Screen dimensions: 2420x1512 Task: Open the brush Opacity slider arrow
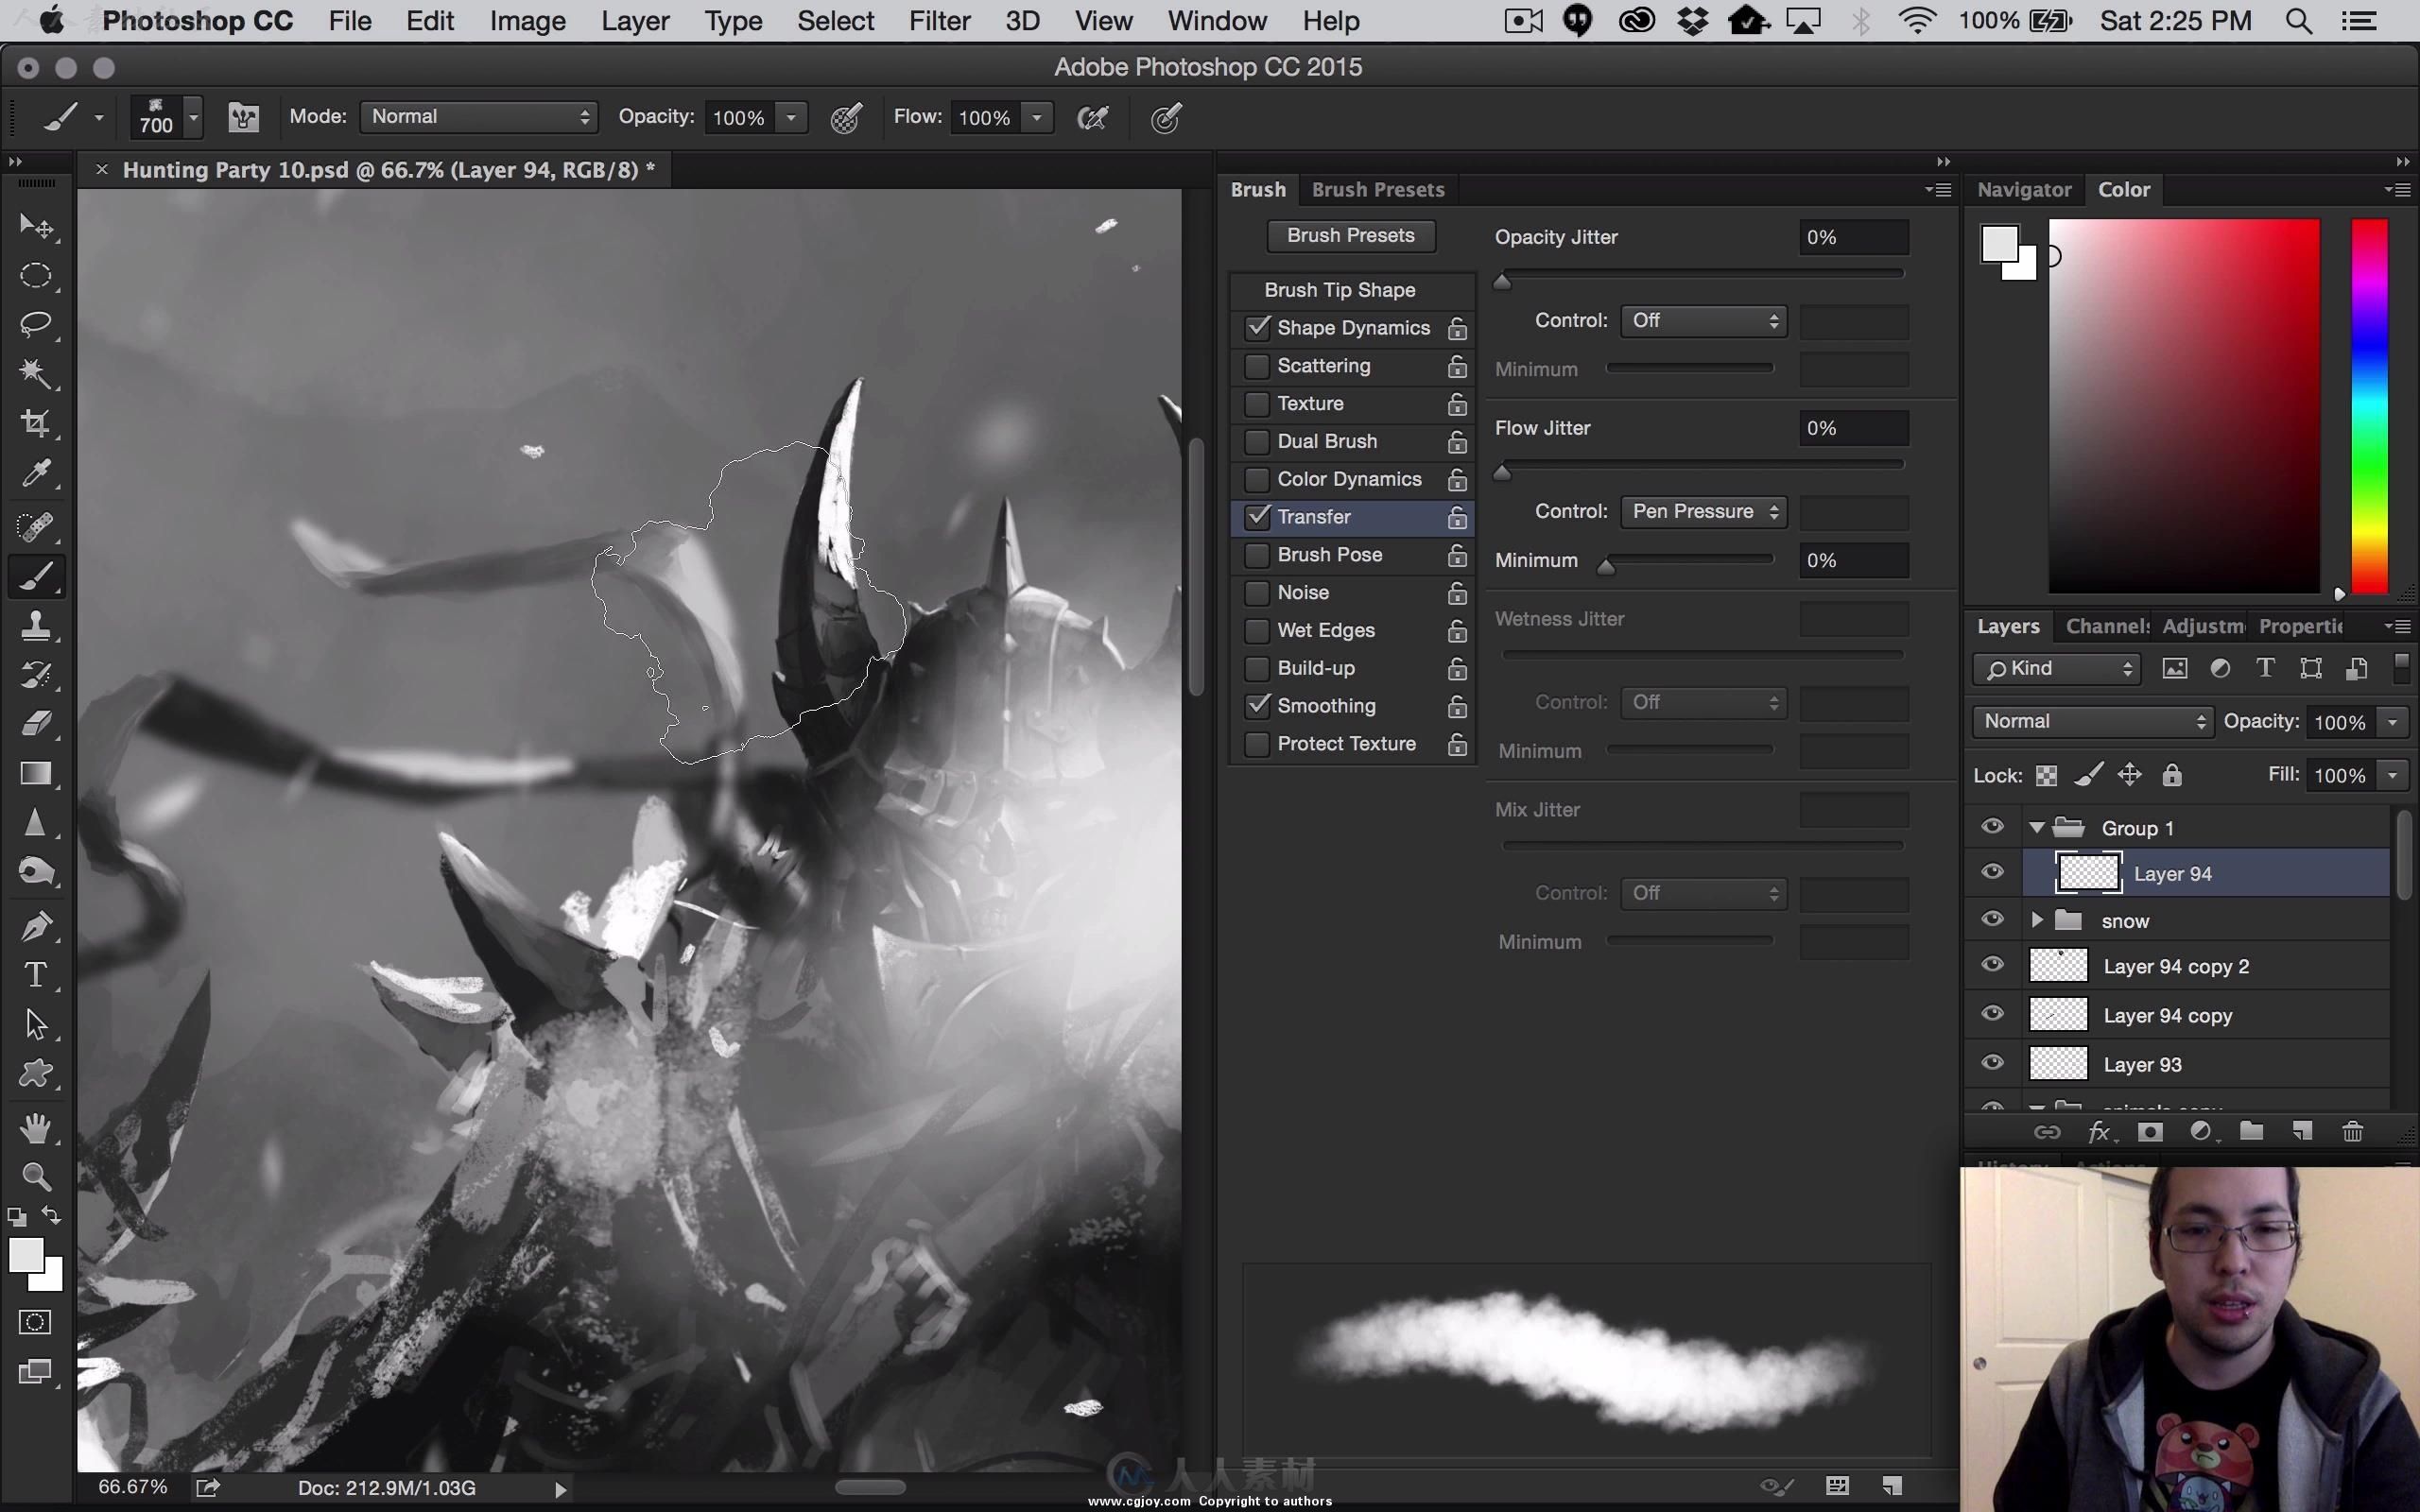coord(791,117)
